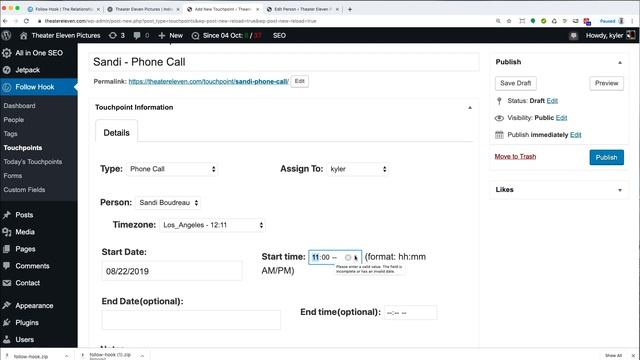The image size is (640, 360).
Task: Collapse Touchpoint Information panel
Action: pyautogui.click(x=470, y=107)
